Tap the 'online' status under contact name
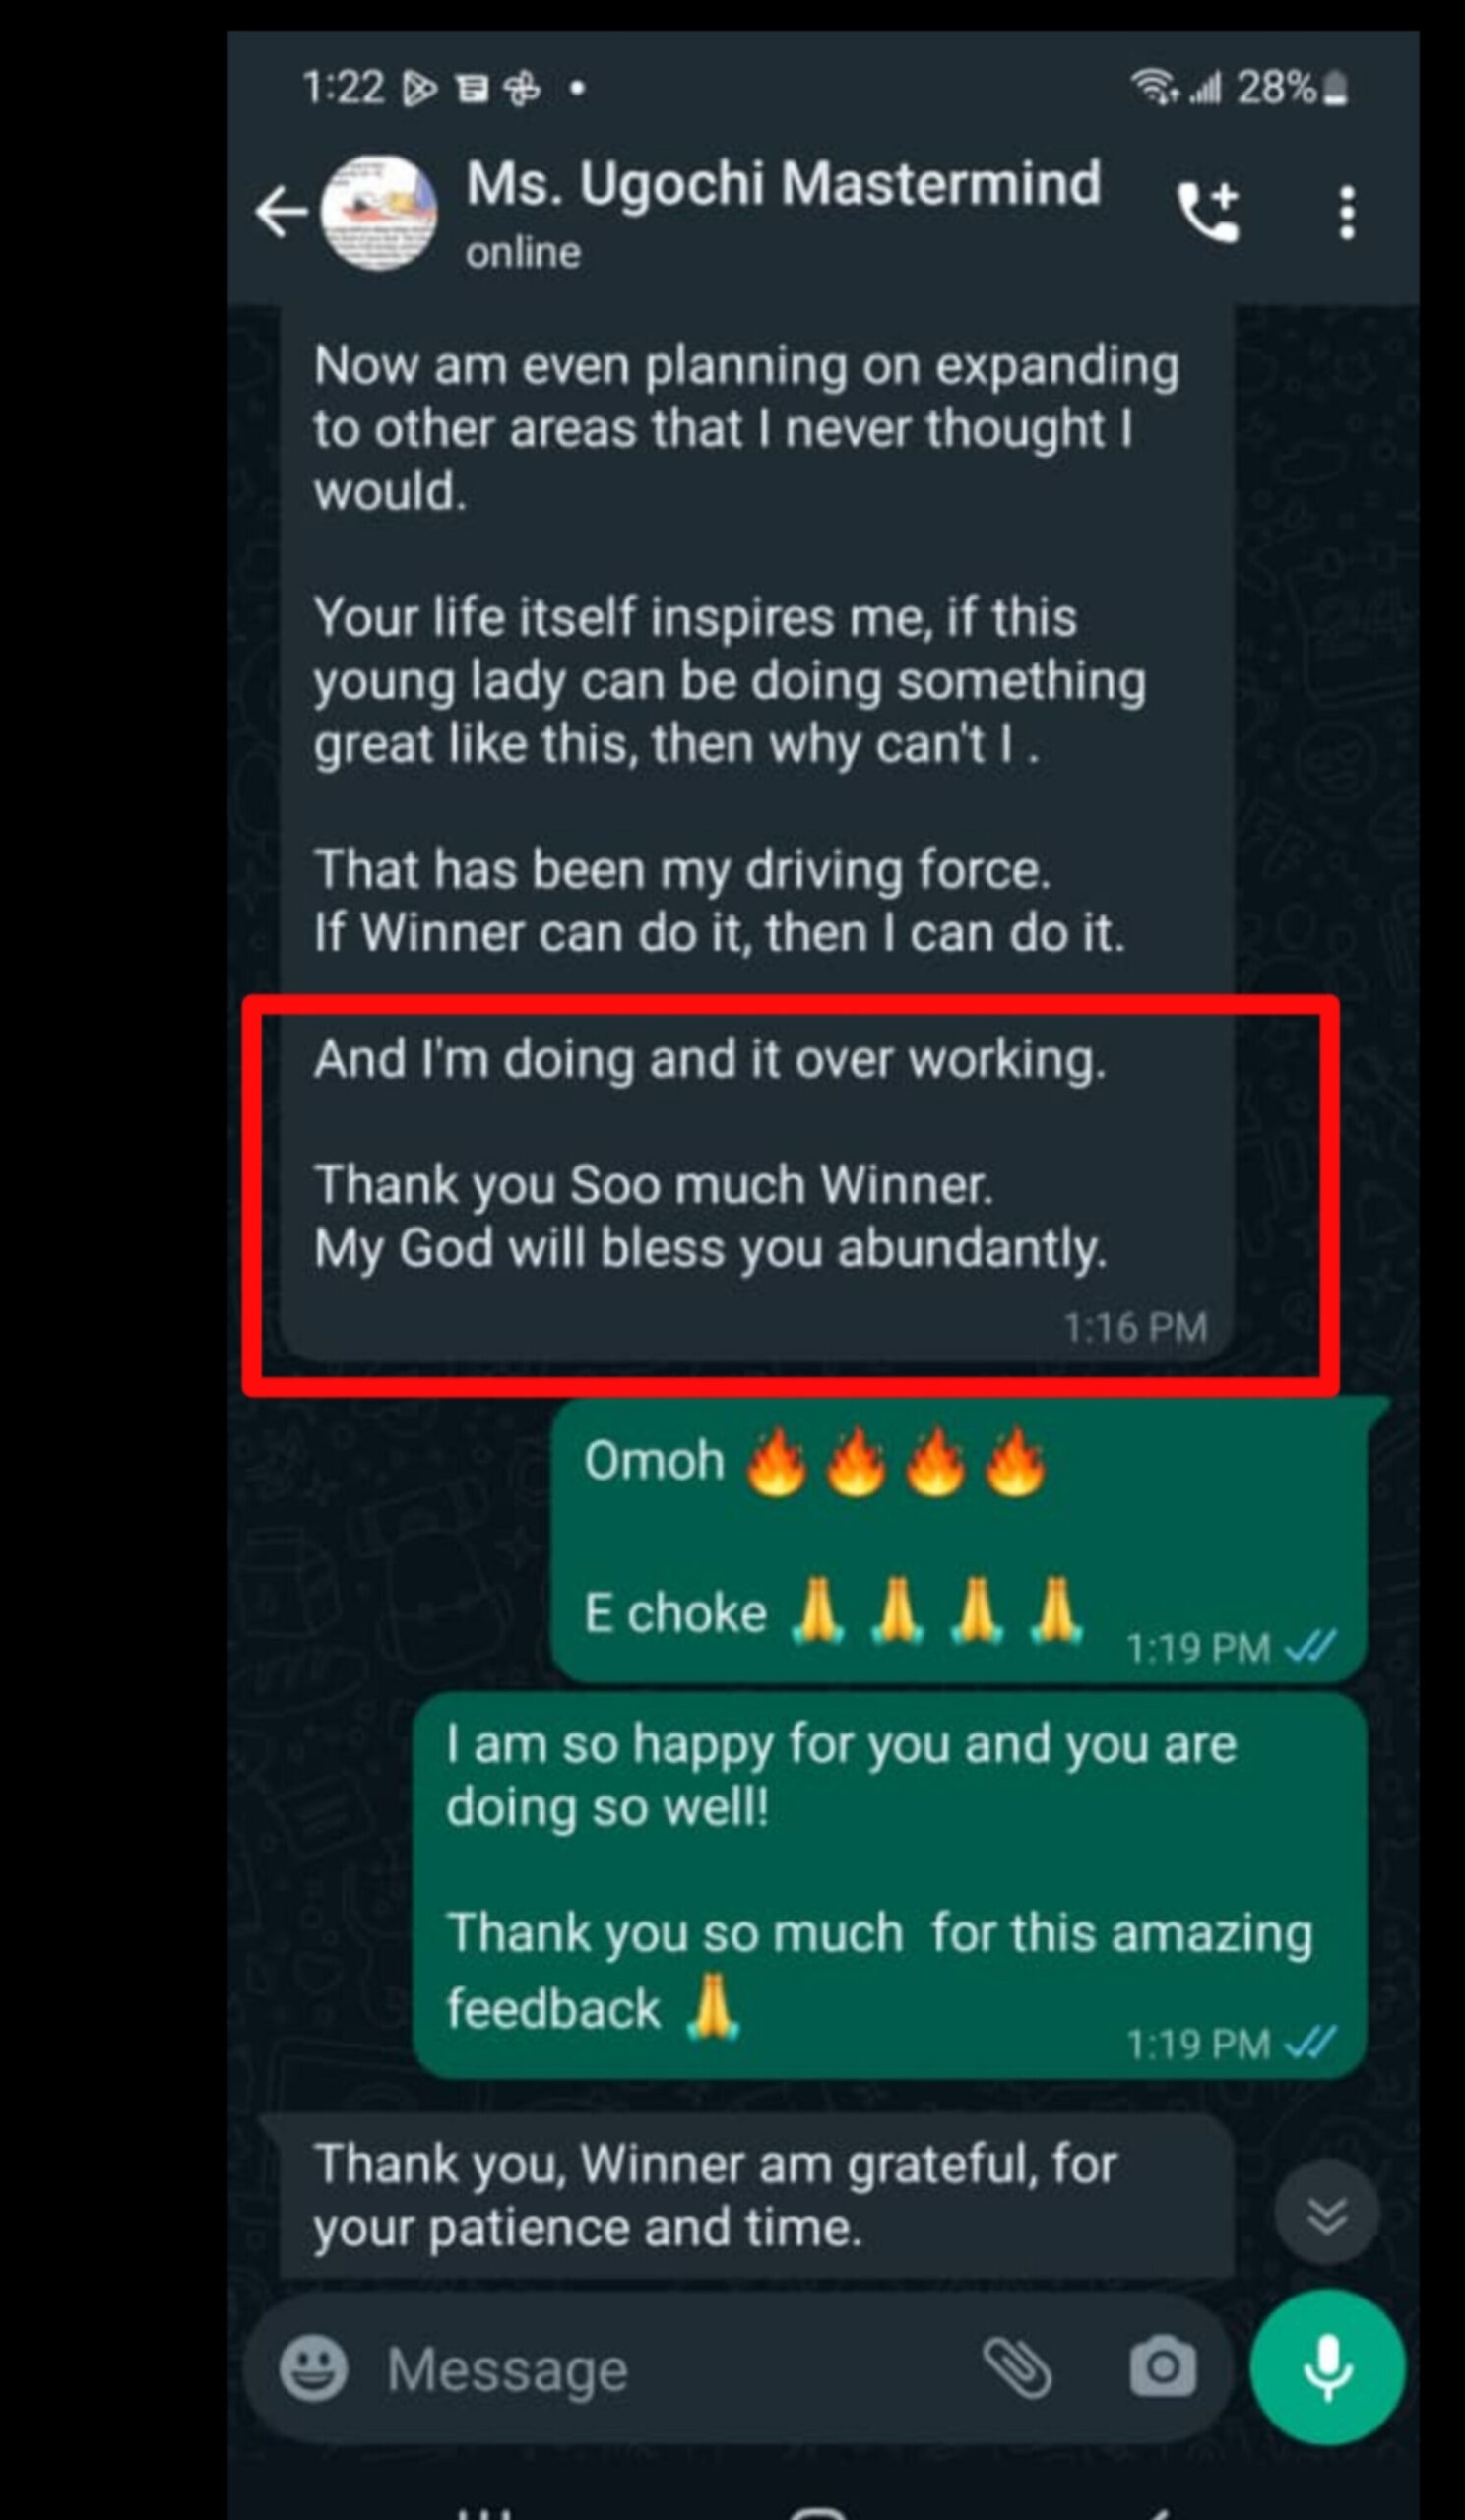Screen dimensions: 1465x2520 tap(523, 253)
